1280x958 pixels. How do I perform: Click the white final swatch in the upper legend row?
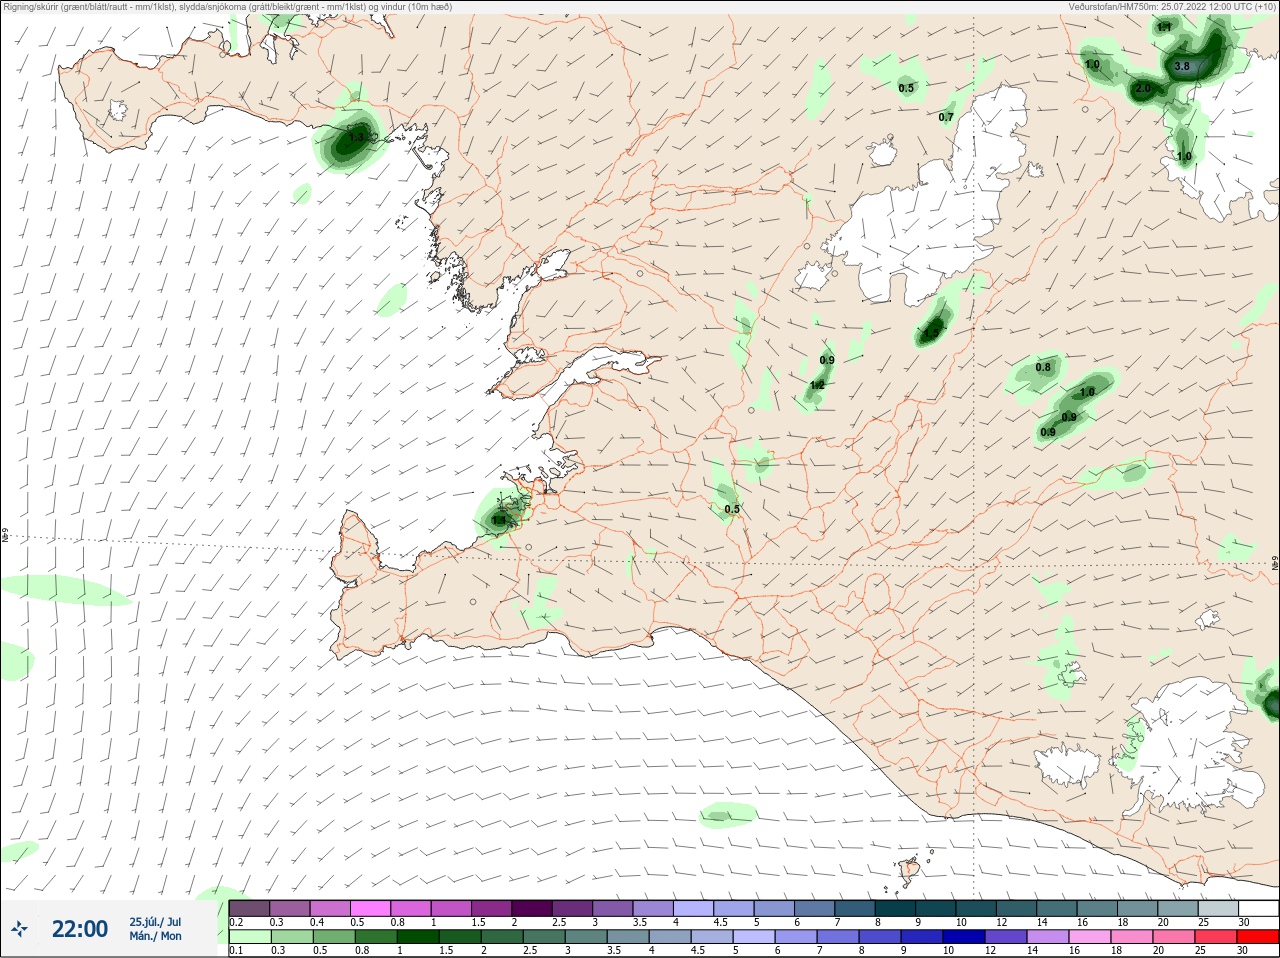point(1258,908)
